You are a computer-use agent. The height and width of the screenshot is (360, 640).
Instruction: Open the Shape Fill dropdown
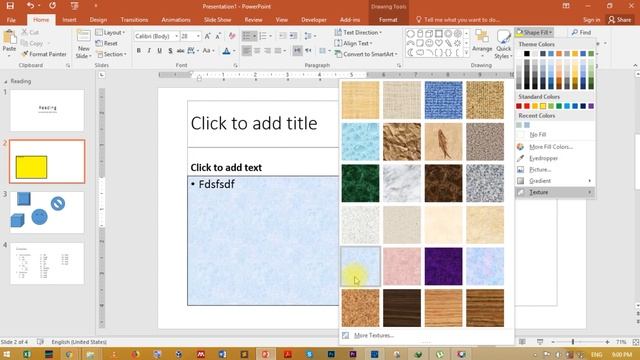pos(534,32)
